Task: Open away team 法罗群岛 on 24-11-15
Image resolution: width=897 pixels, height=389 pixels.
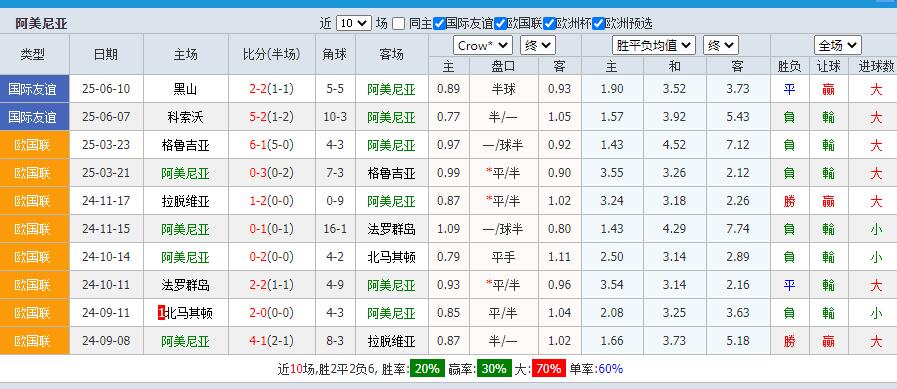Action: coord(391,229)
